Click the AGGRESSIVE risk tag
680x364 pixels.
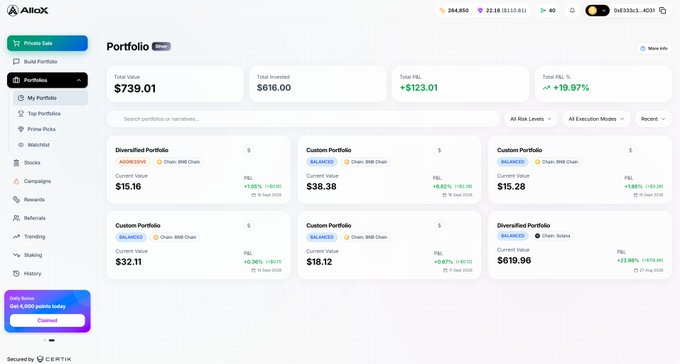pyautogui.click(x=133, y=162)
